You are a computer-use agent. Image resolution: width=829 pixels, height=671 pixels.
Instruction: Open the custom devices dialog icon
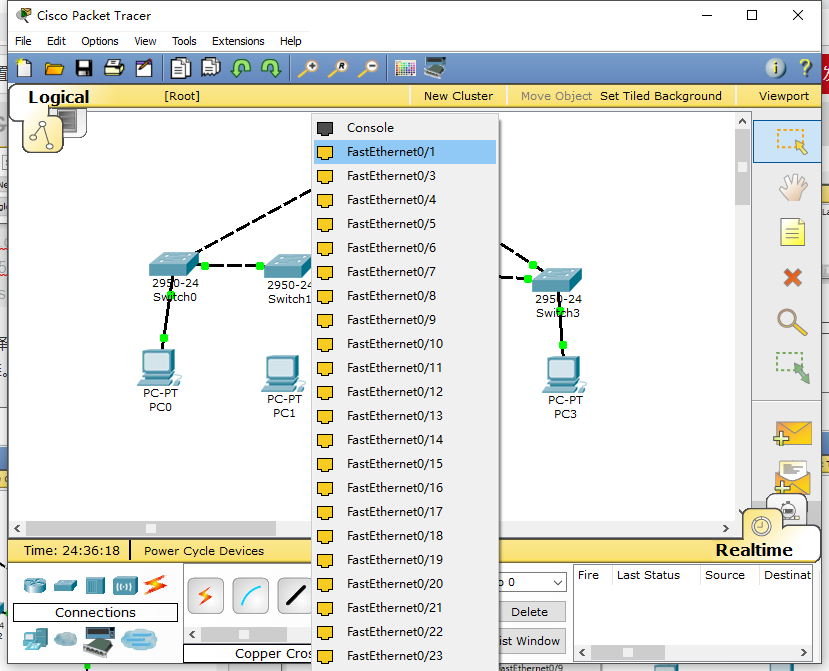pyautogui.click(x=436, y=68)
